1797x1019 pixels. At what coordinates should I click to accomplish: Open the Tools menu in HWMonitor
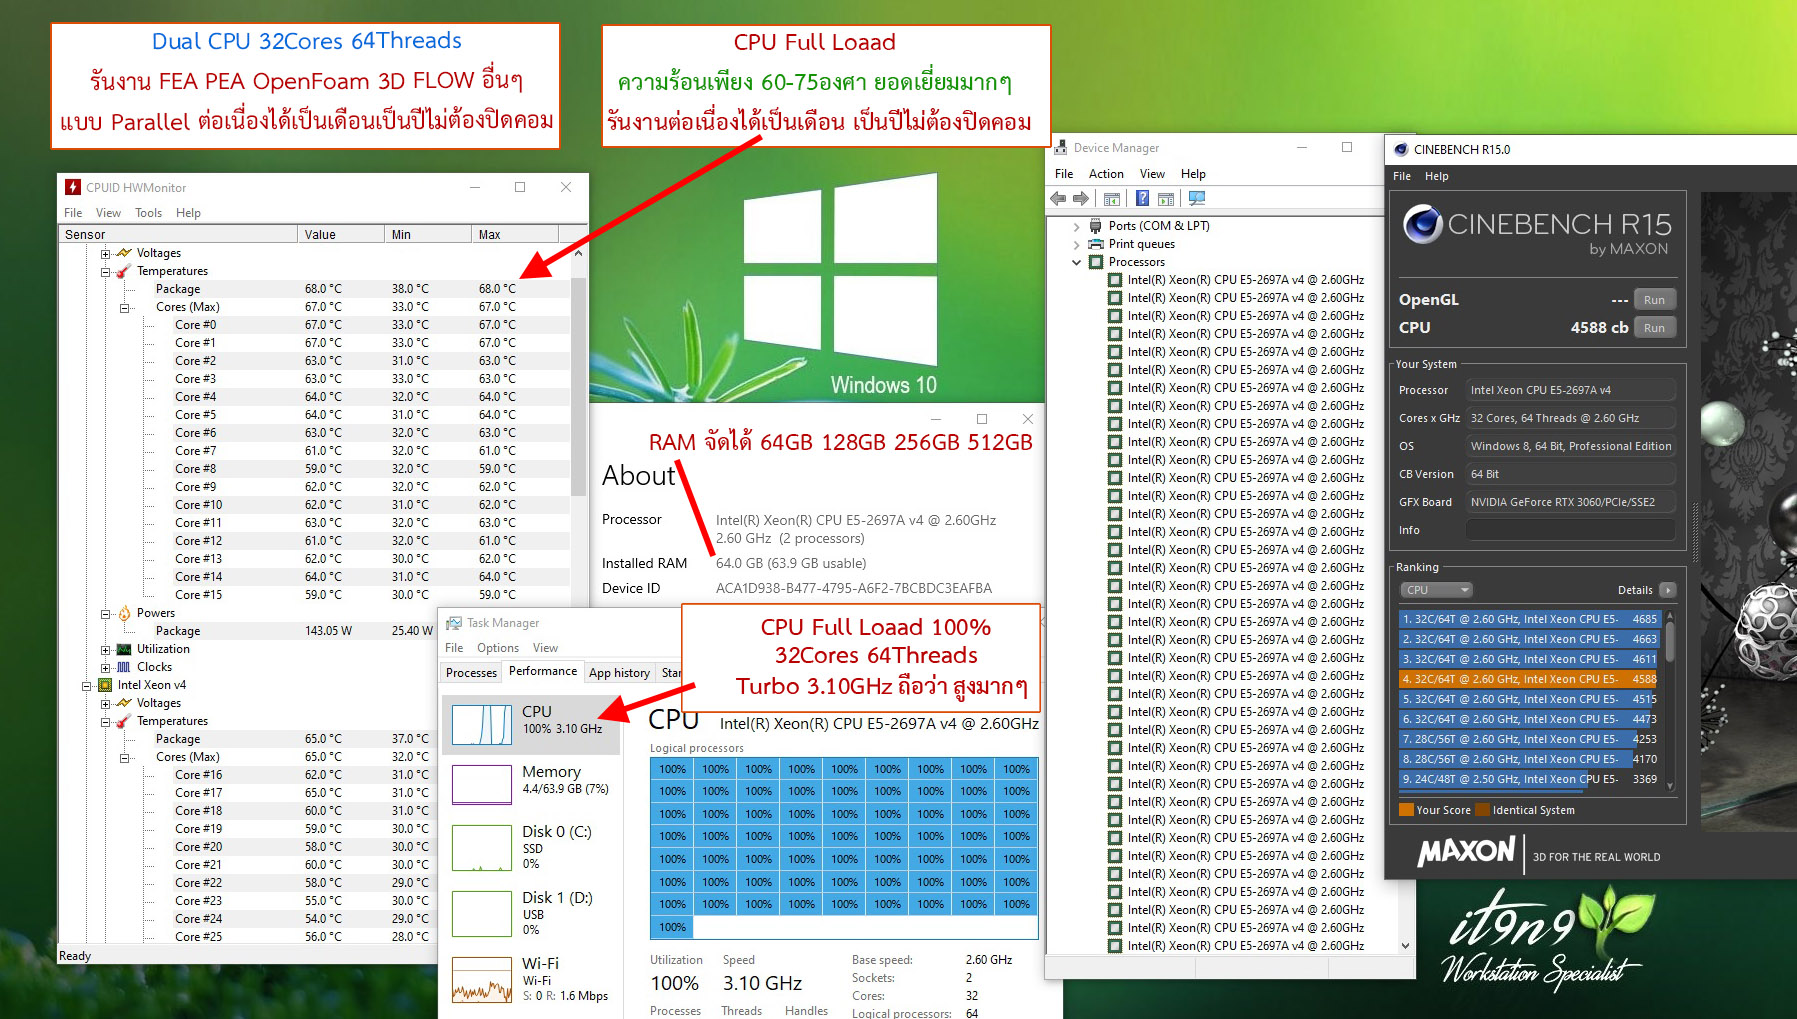point(148,213)
